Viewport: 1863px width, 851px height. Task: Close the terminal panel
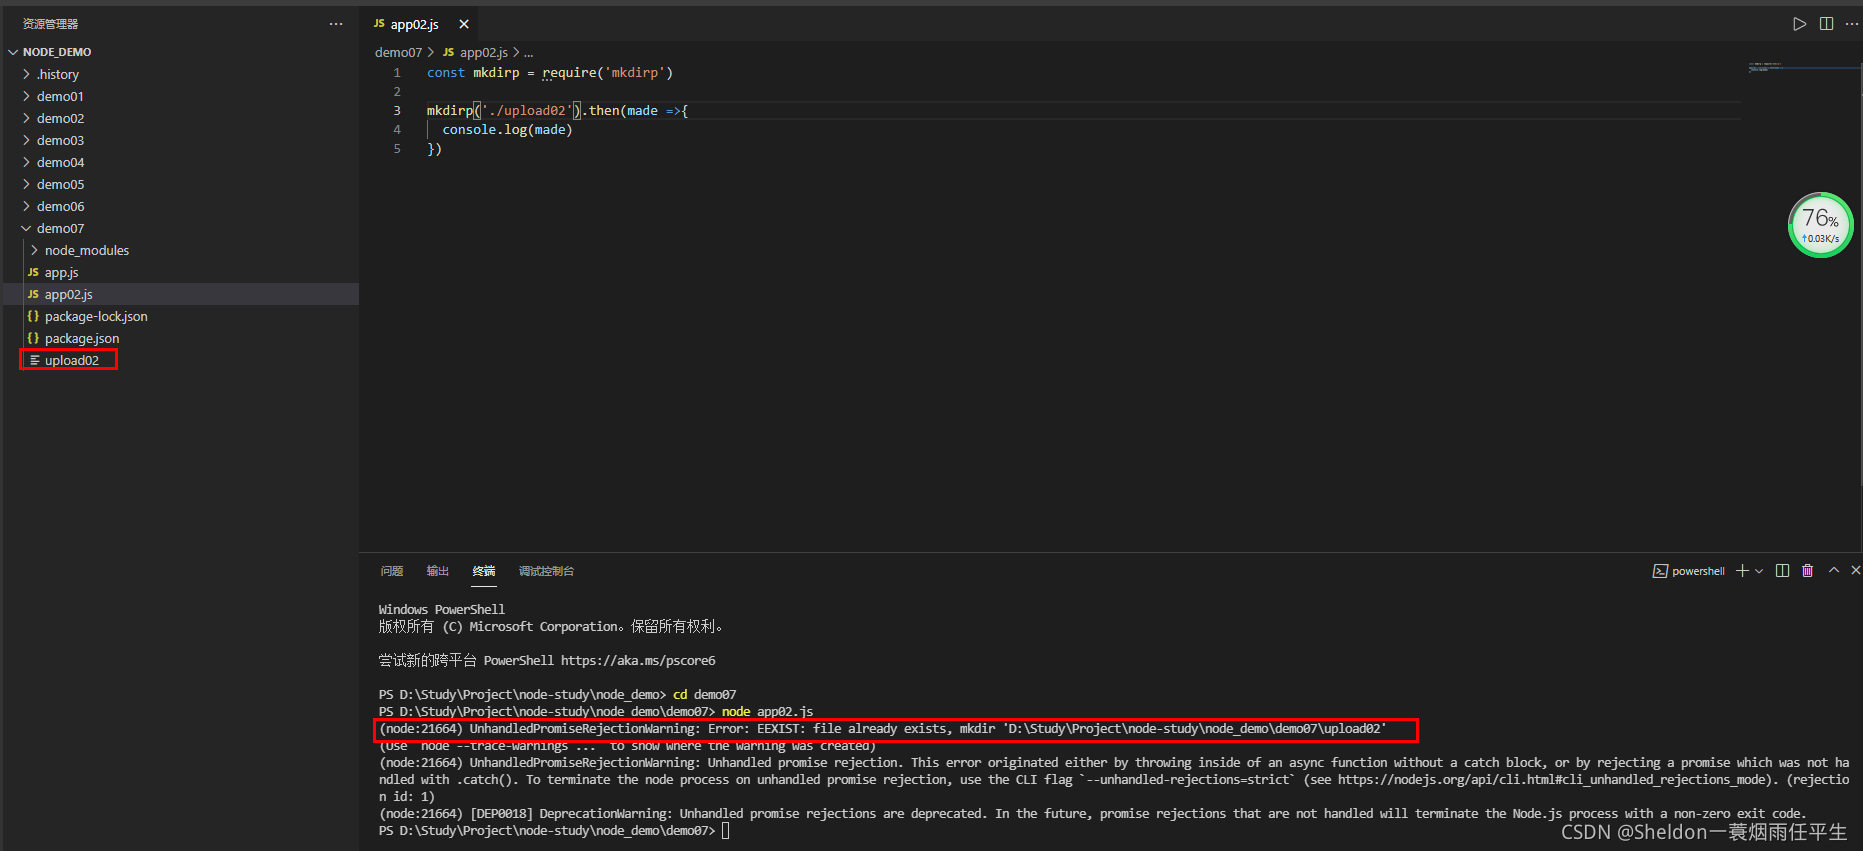(x=1855, y=570)
